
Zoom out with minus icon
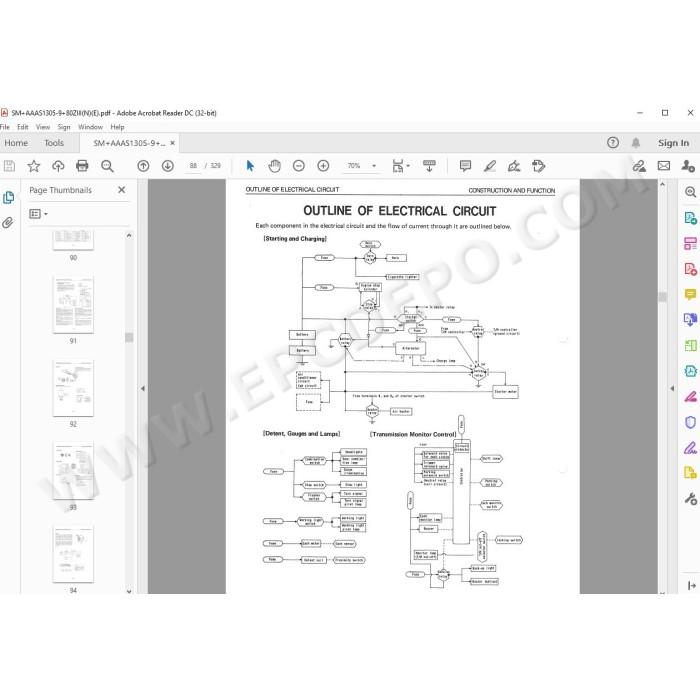[x=299, y=166]
